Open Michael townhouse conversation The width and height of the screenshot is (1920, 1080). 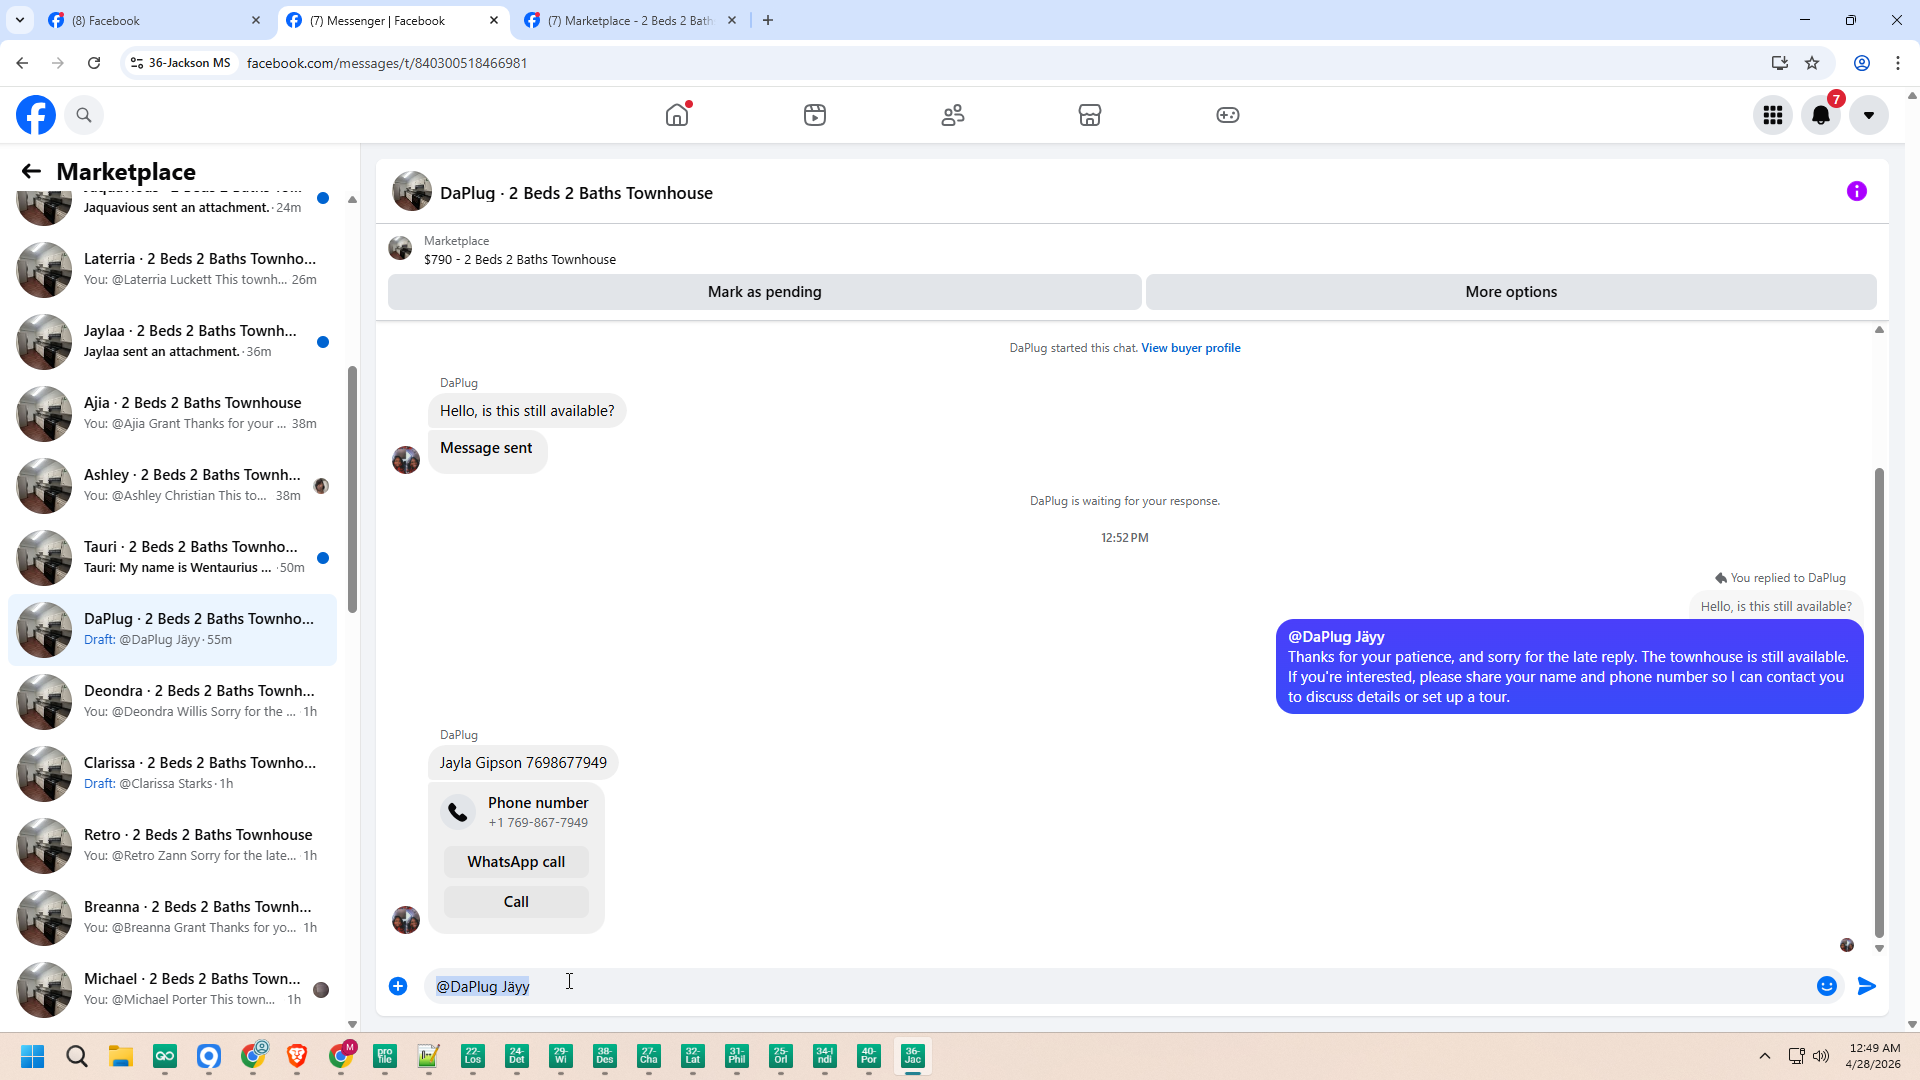[x=172, y=989]
